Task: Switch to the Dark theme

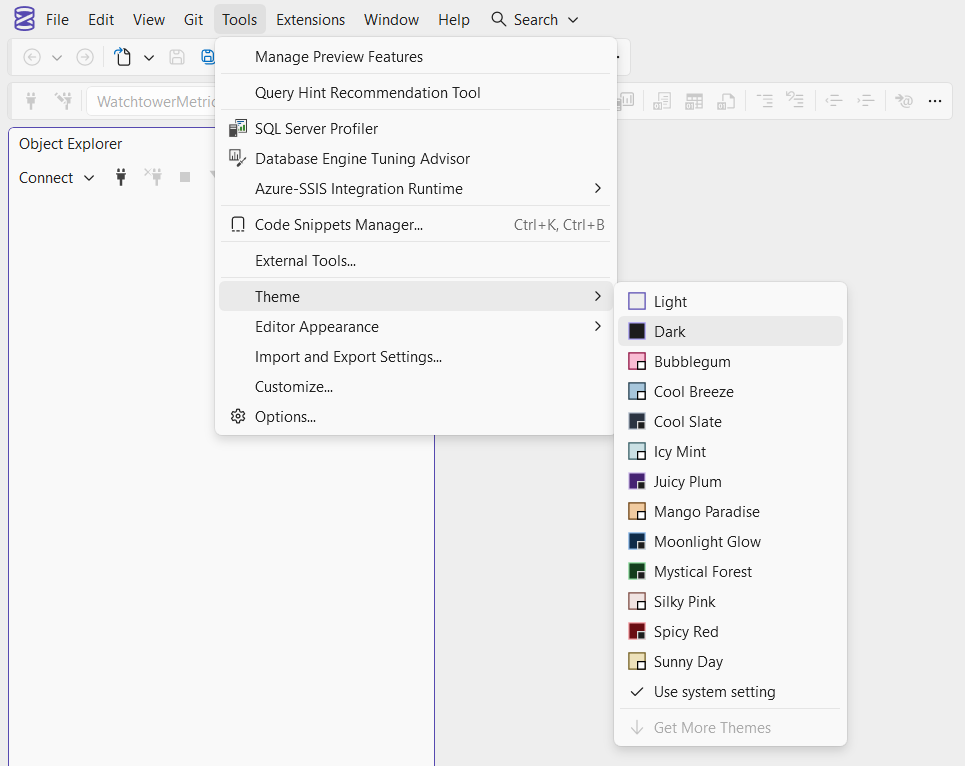Action: point(670,331)
